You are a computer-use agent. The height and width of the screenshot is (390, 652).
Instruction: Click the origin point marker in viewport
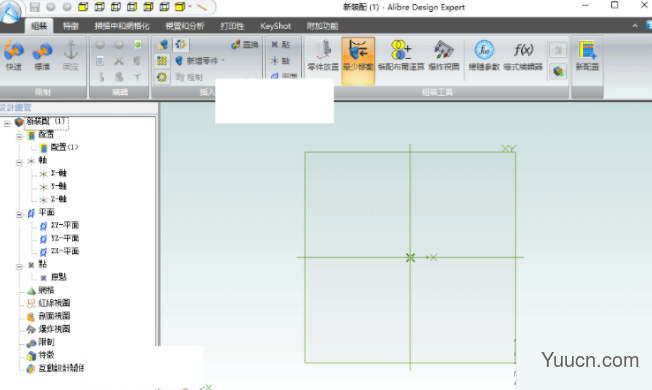(x=410, y=258)
